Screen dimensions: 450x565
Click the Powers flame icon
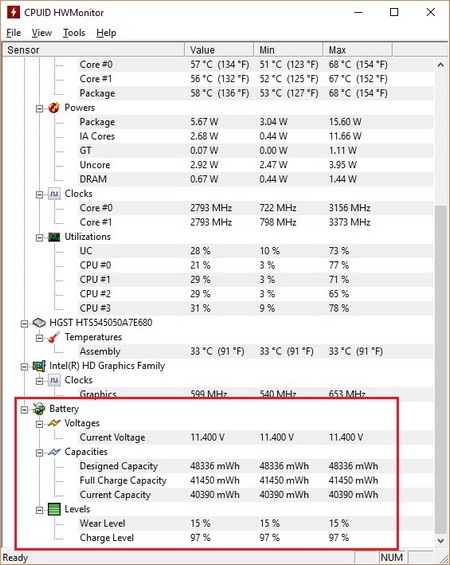coord(54,108)
